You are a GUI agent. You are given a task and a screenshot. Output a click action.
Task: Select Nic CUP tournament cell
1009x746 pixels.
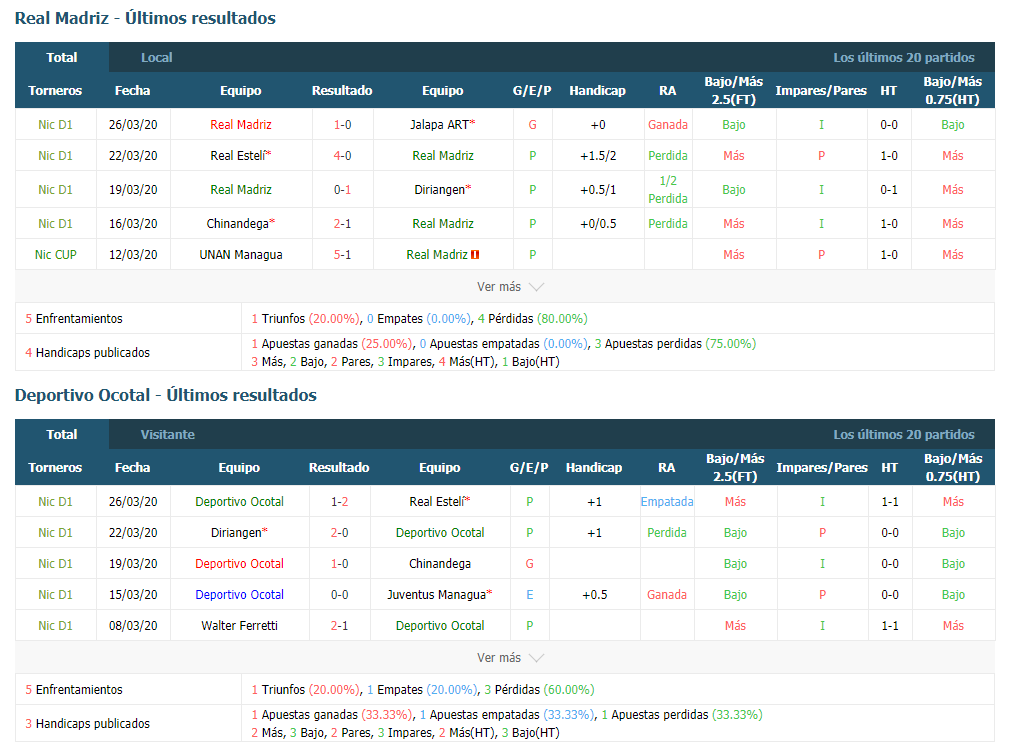pos(55,255)
